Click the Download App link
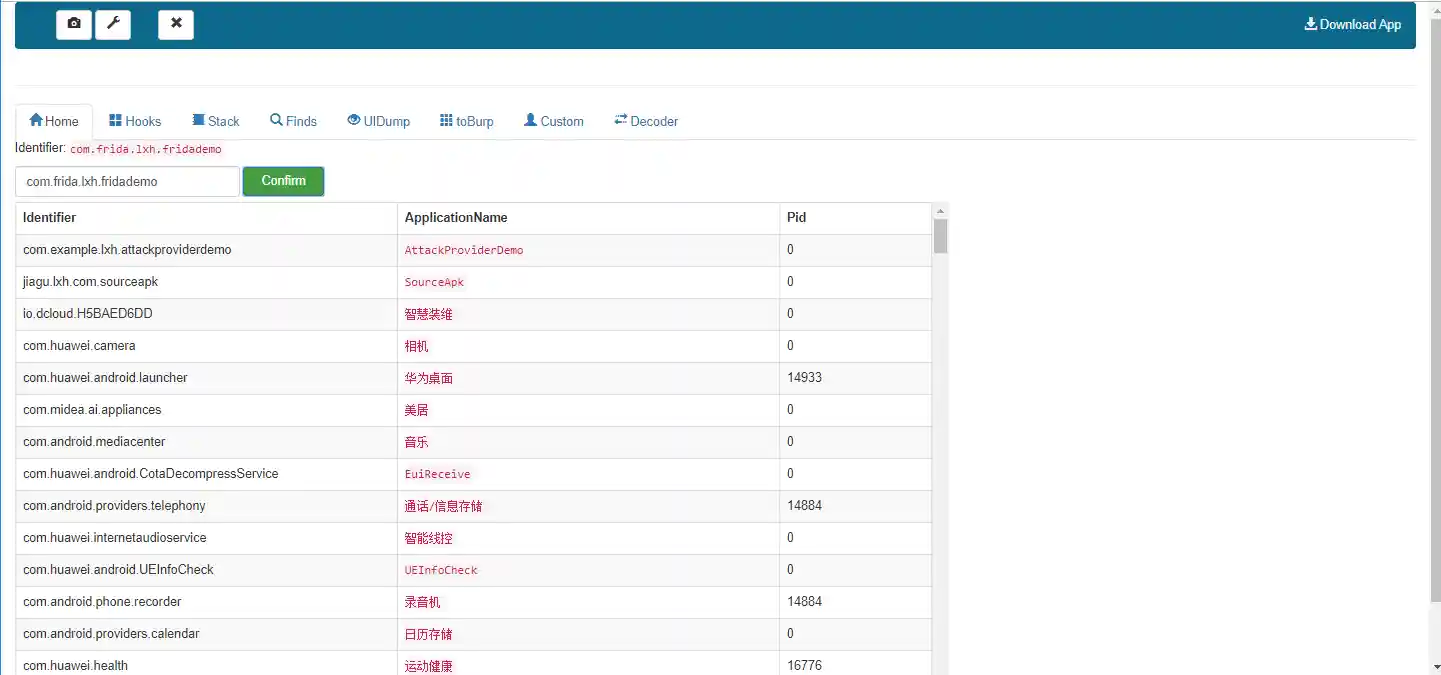This screenshot has width=1441, height=675. [1353, 24]
